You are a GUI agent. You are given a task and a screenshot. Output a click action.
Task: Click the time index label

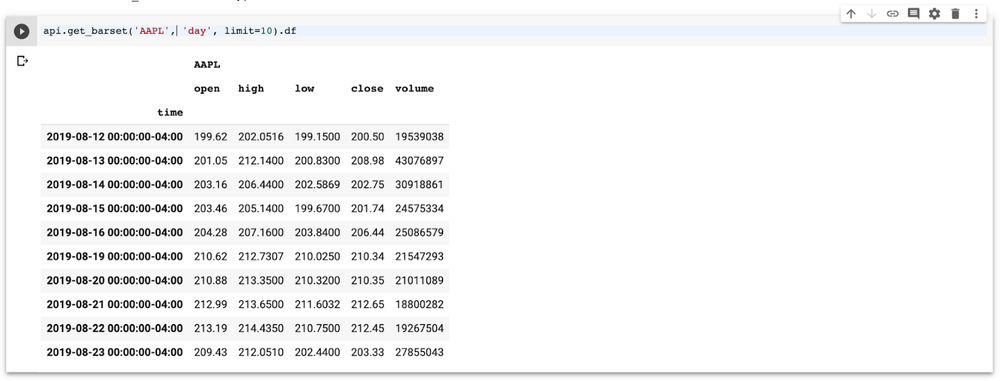point(170,112)
